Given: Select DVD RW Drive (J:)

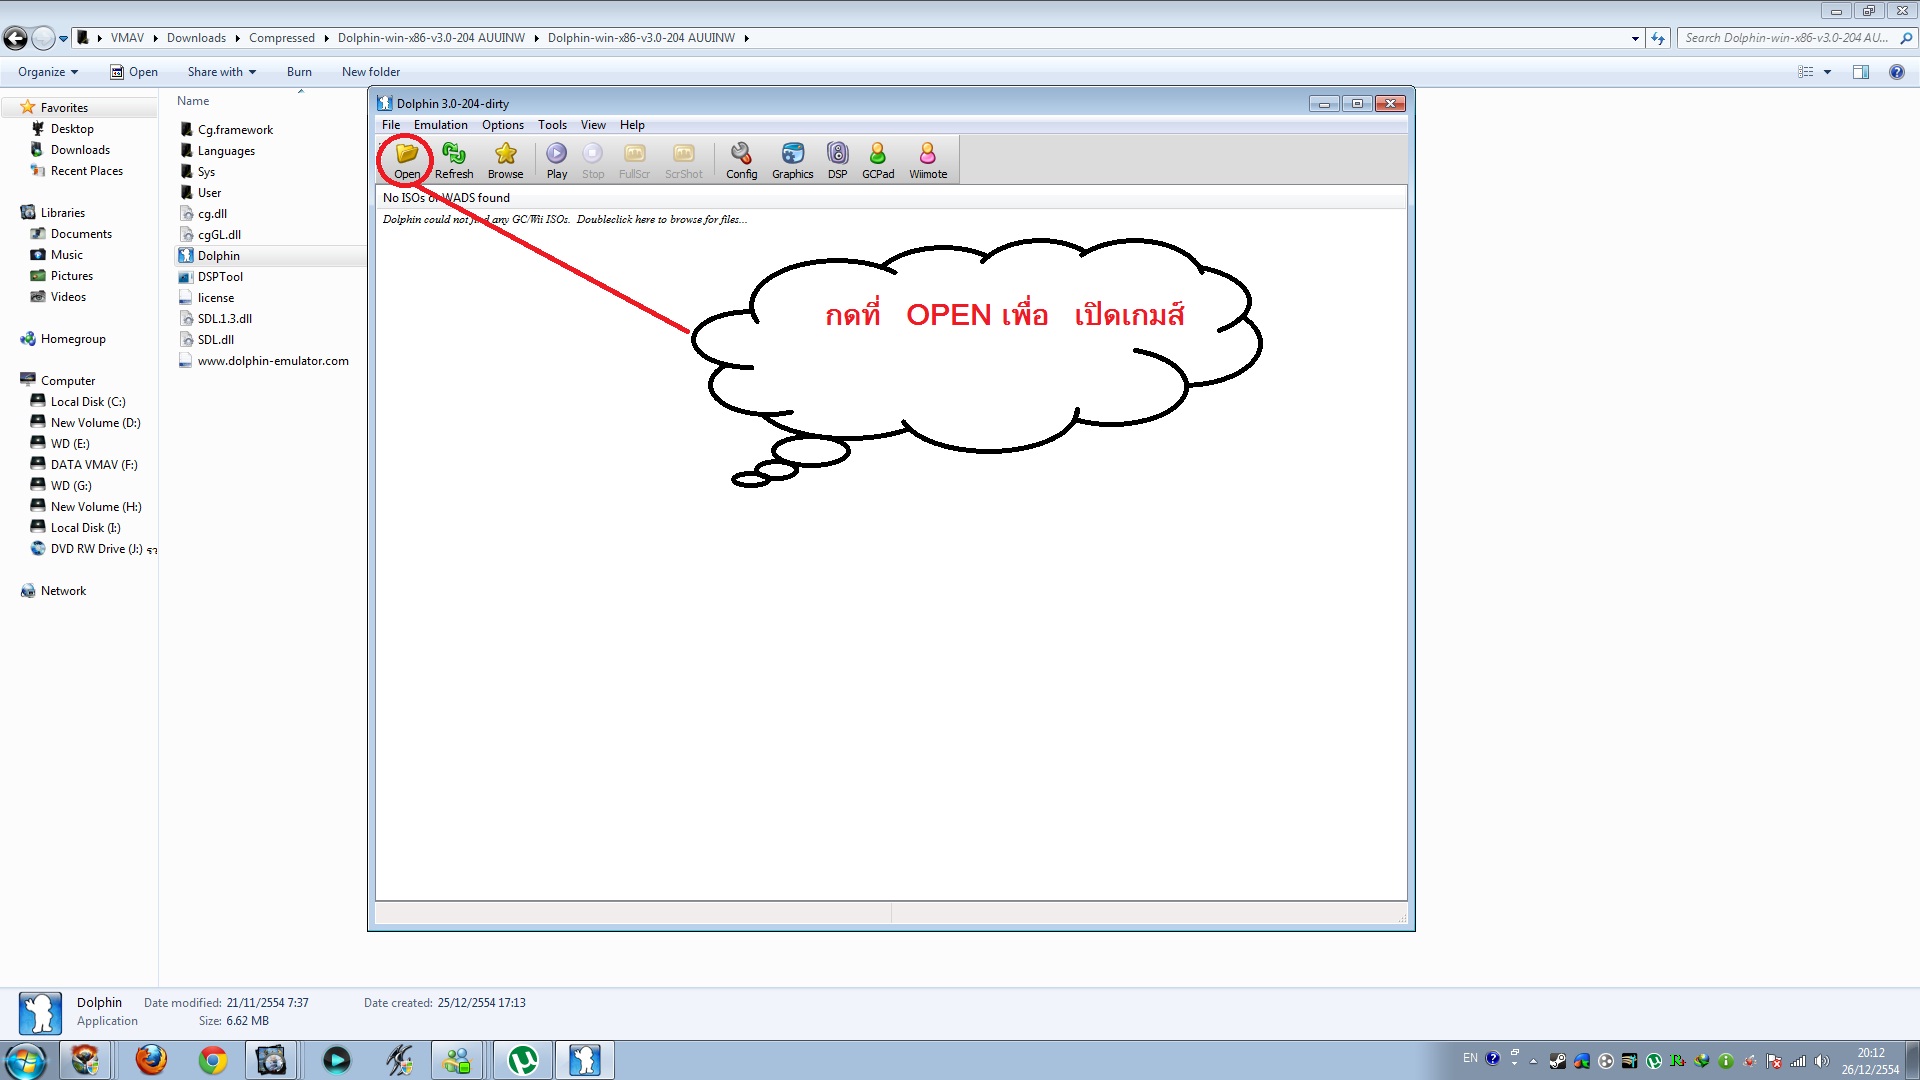Looking at the screenshot, I should 97,549.
